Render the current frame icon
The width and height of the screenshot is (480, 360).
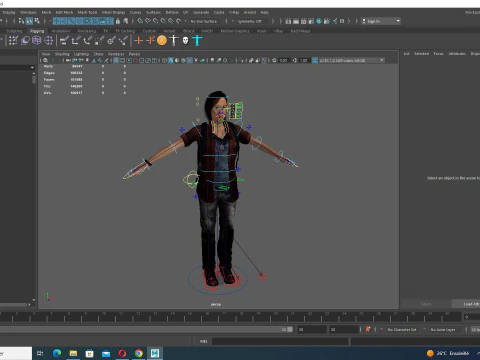296,21
